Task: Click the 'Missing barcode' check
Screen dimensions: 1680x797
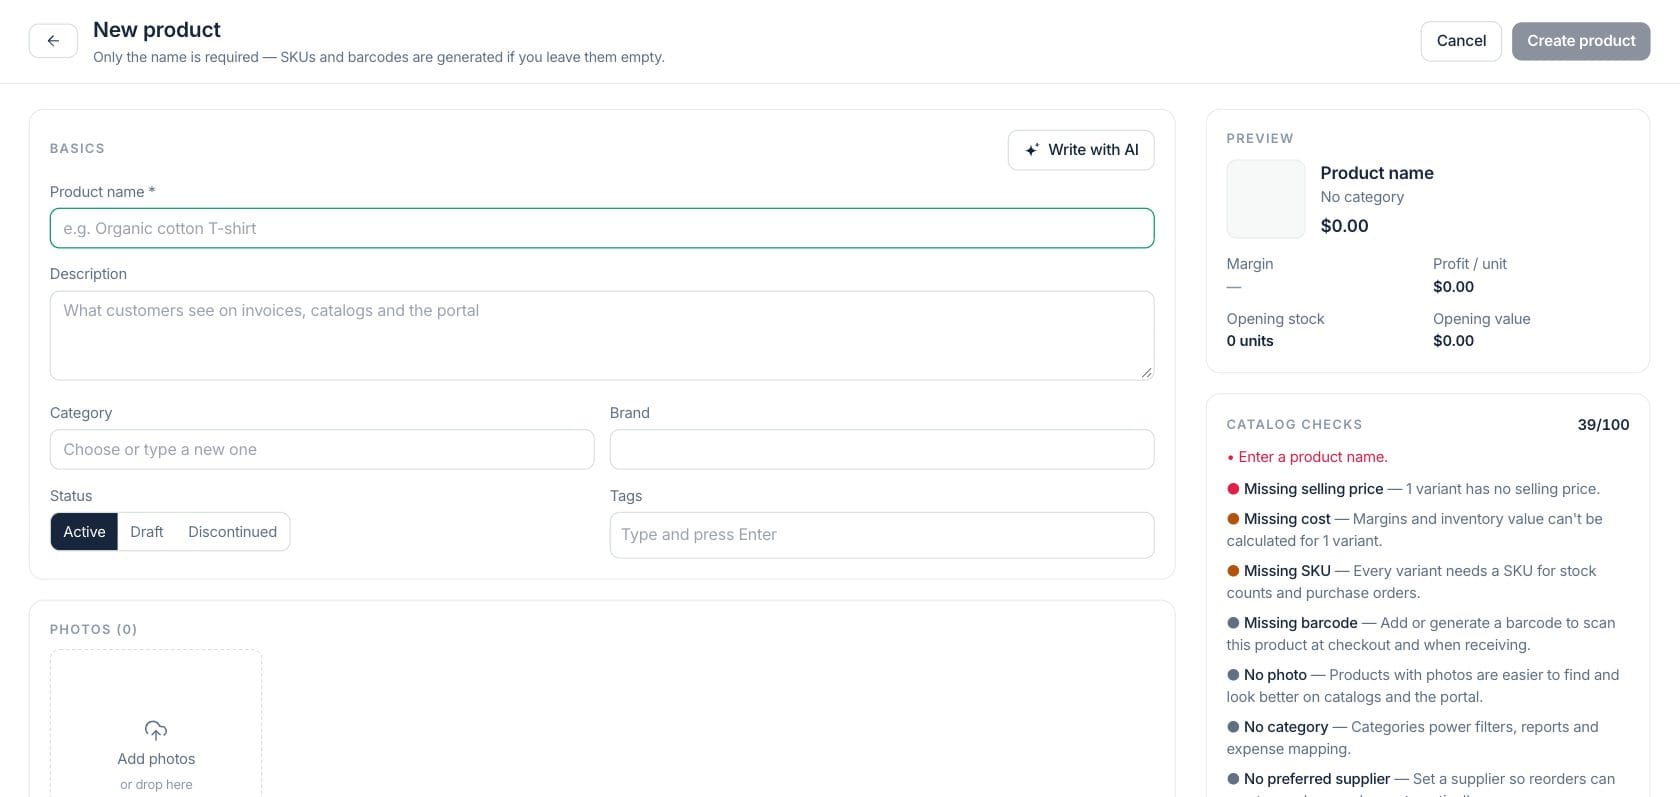Action: click(x=1421, y=634)
